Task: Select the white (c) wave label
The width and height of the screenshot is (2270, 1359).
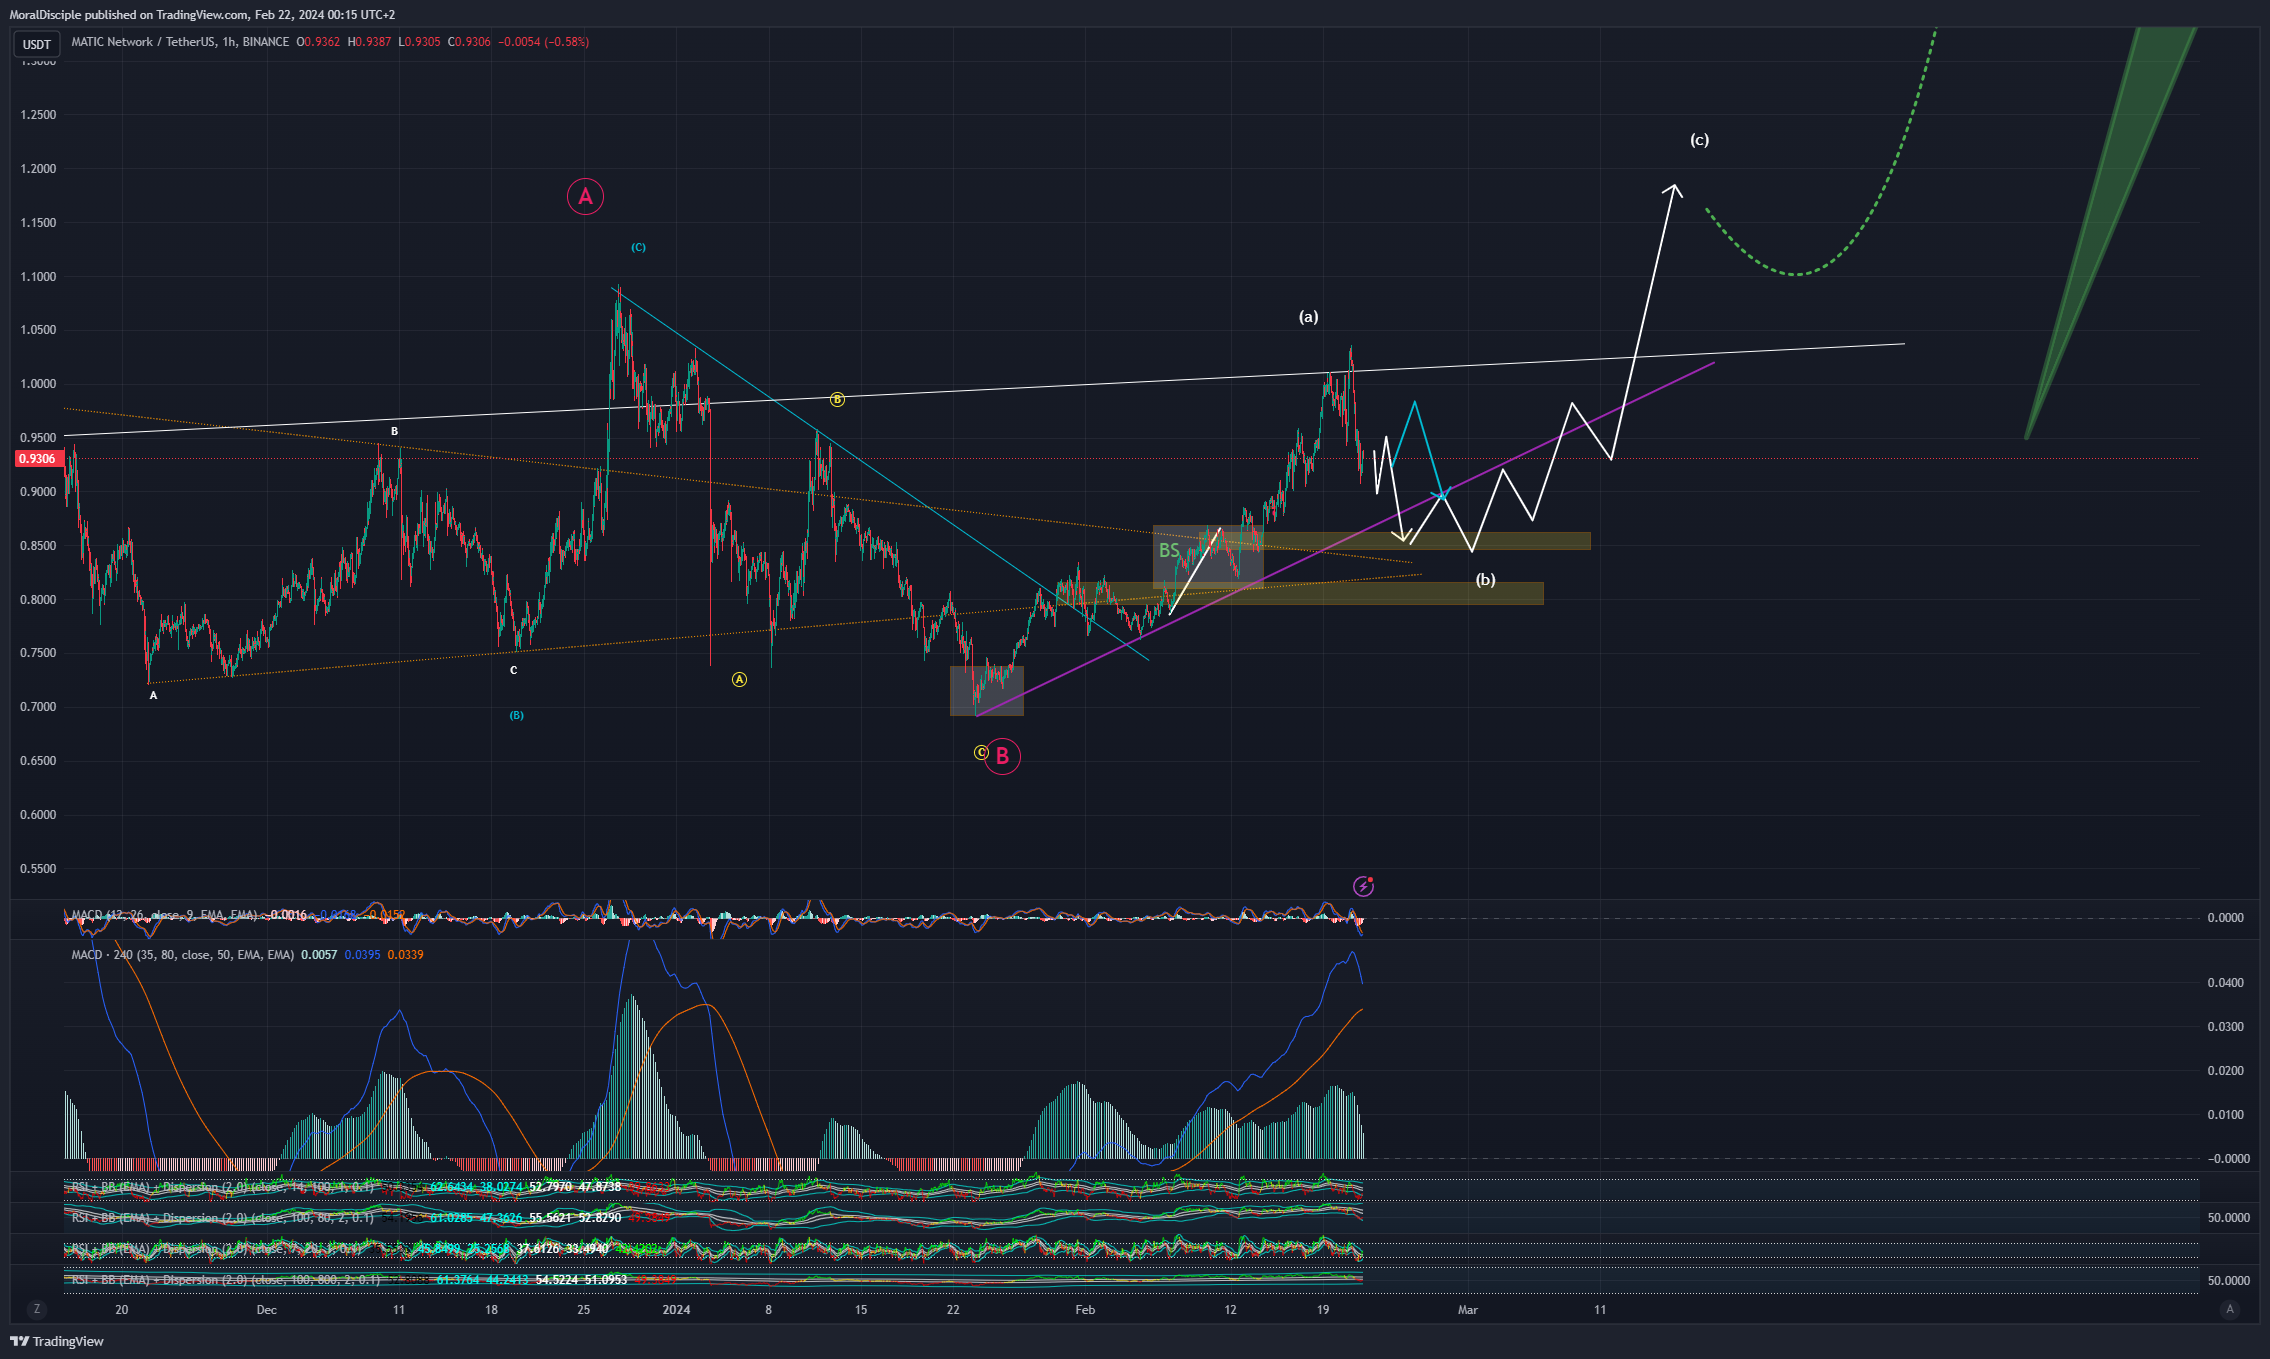Action: (1699, 140)
